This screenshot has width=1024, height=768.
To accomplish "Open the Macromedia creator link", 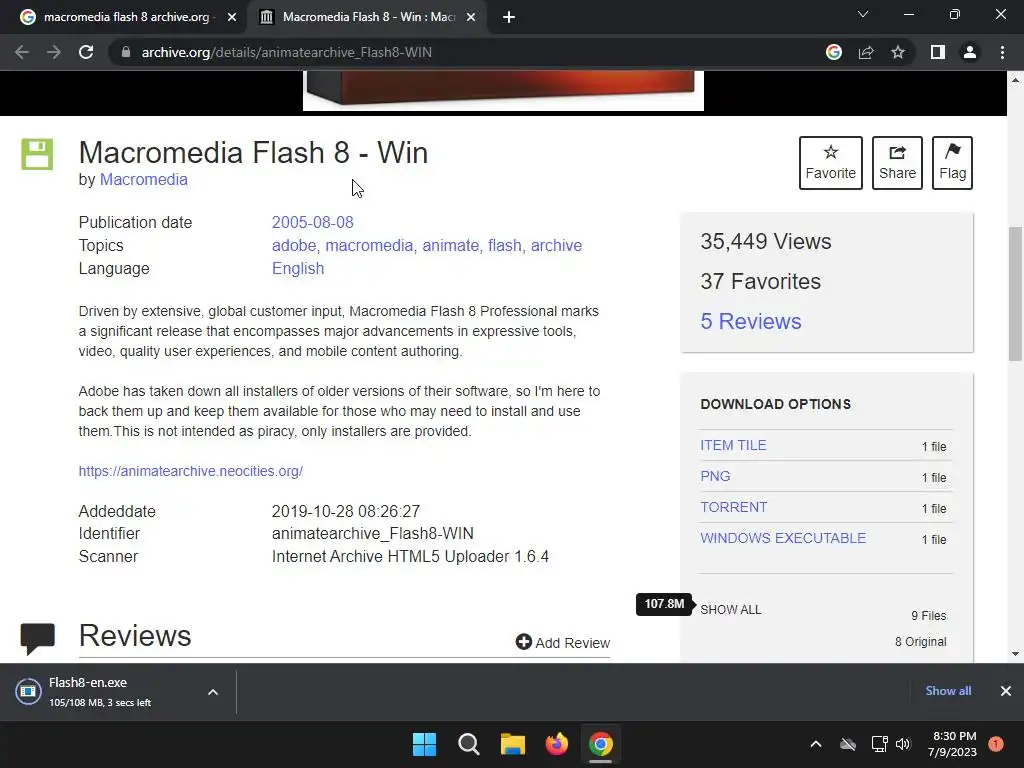I will tap(144, 180).
